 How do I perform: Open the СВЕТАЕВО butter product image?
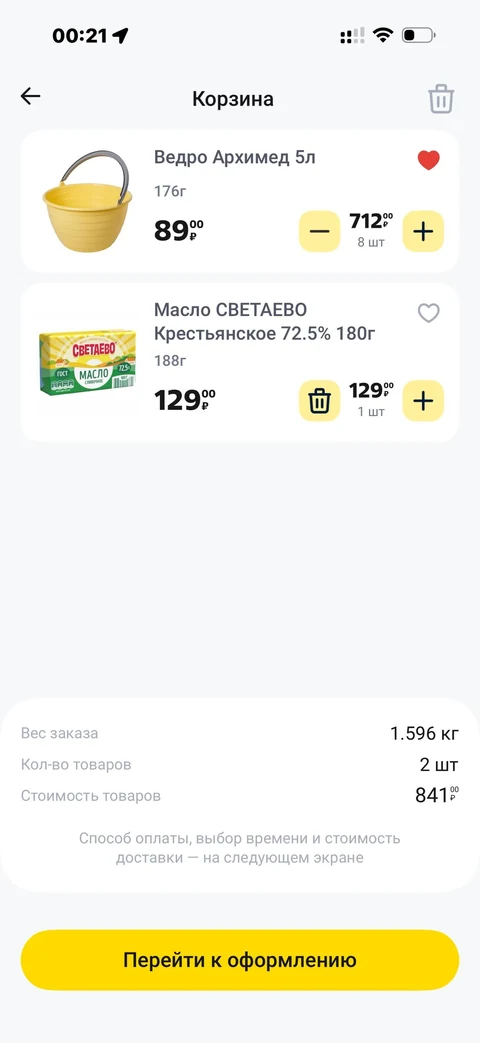(88, 363)
